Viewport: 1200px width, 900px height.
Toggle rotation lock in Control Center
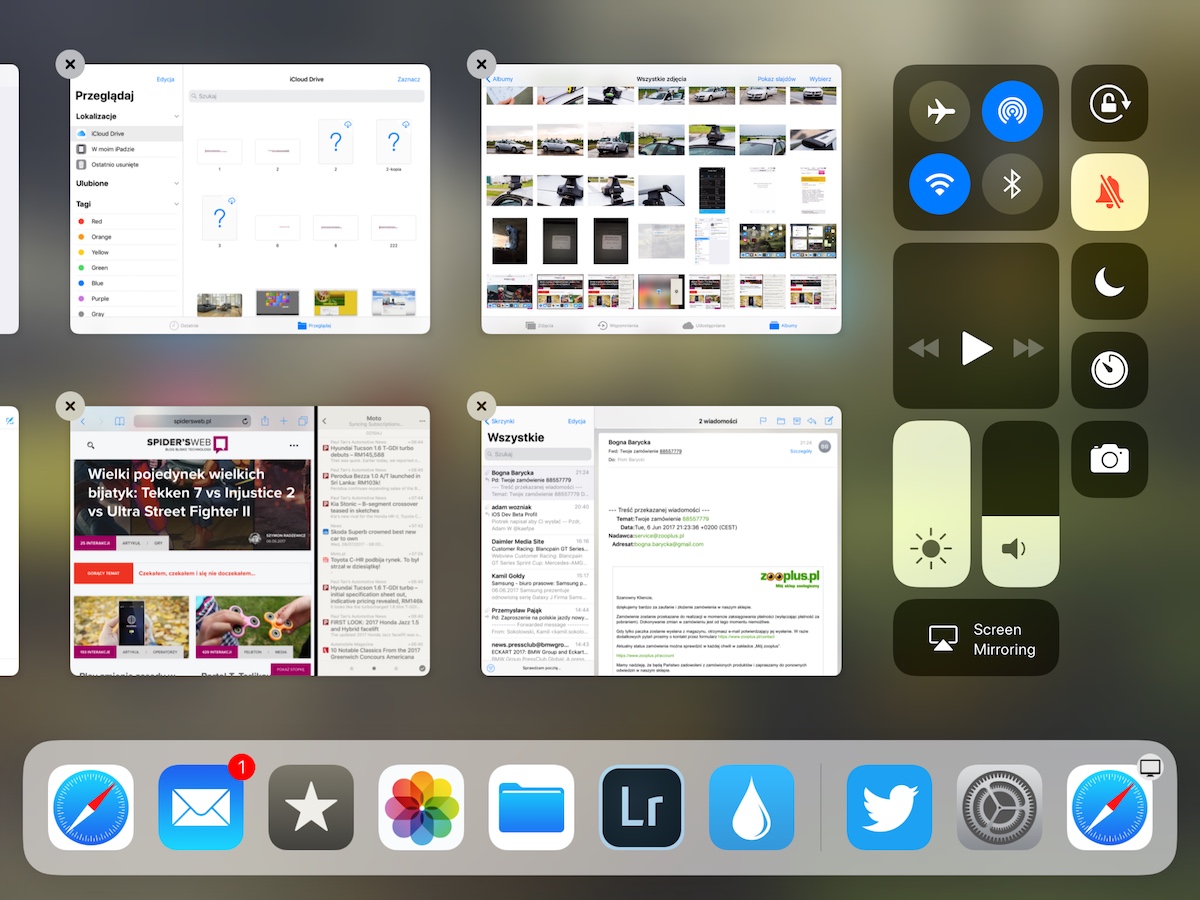pos(1110,103)
